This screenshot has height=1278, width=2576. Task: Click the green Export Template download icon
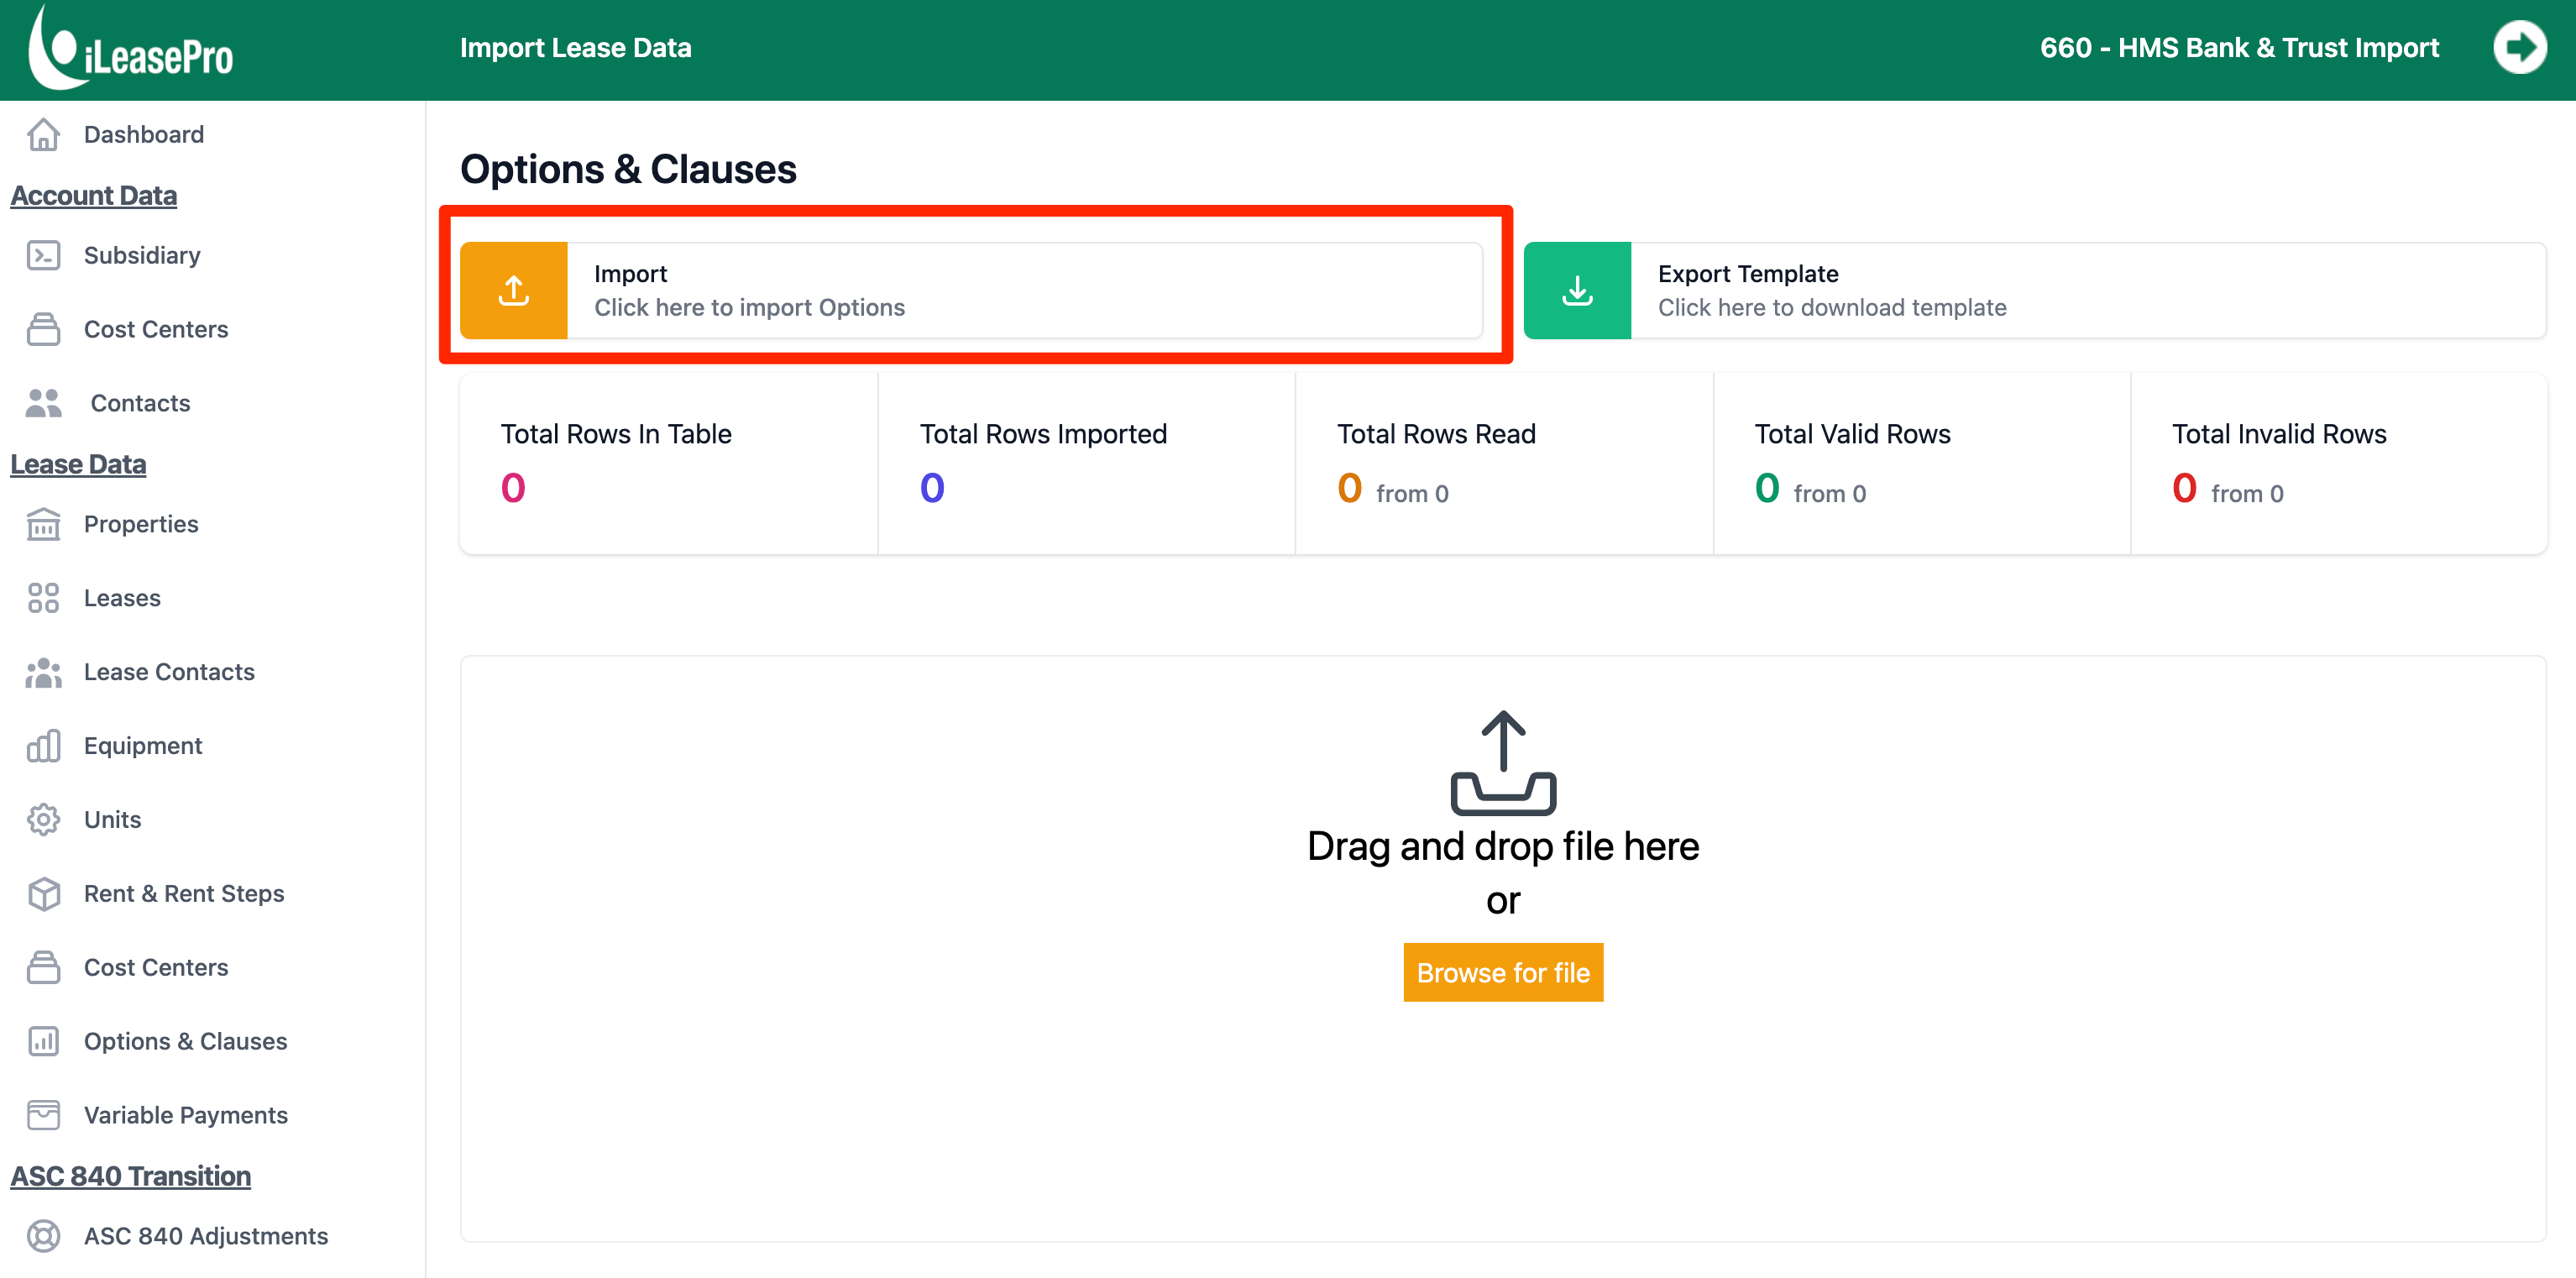coord(1577,290)
